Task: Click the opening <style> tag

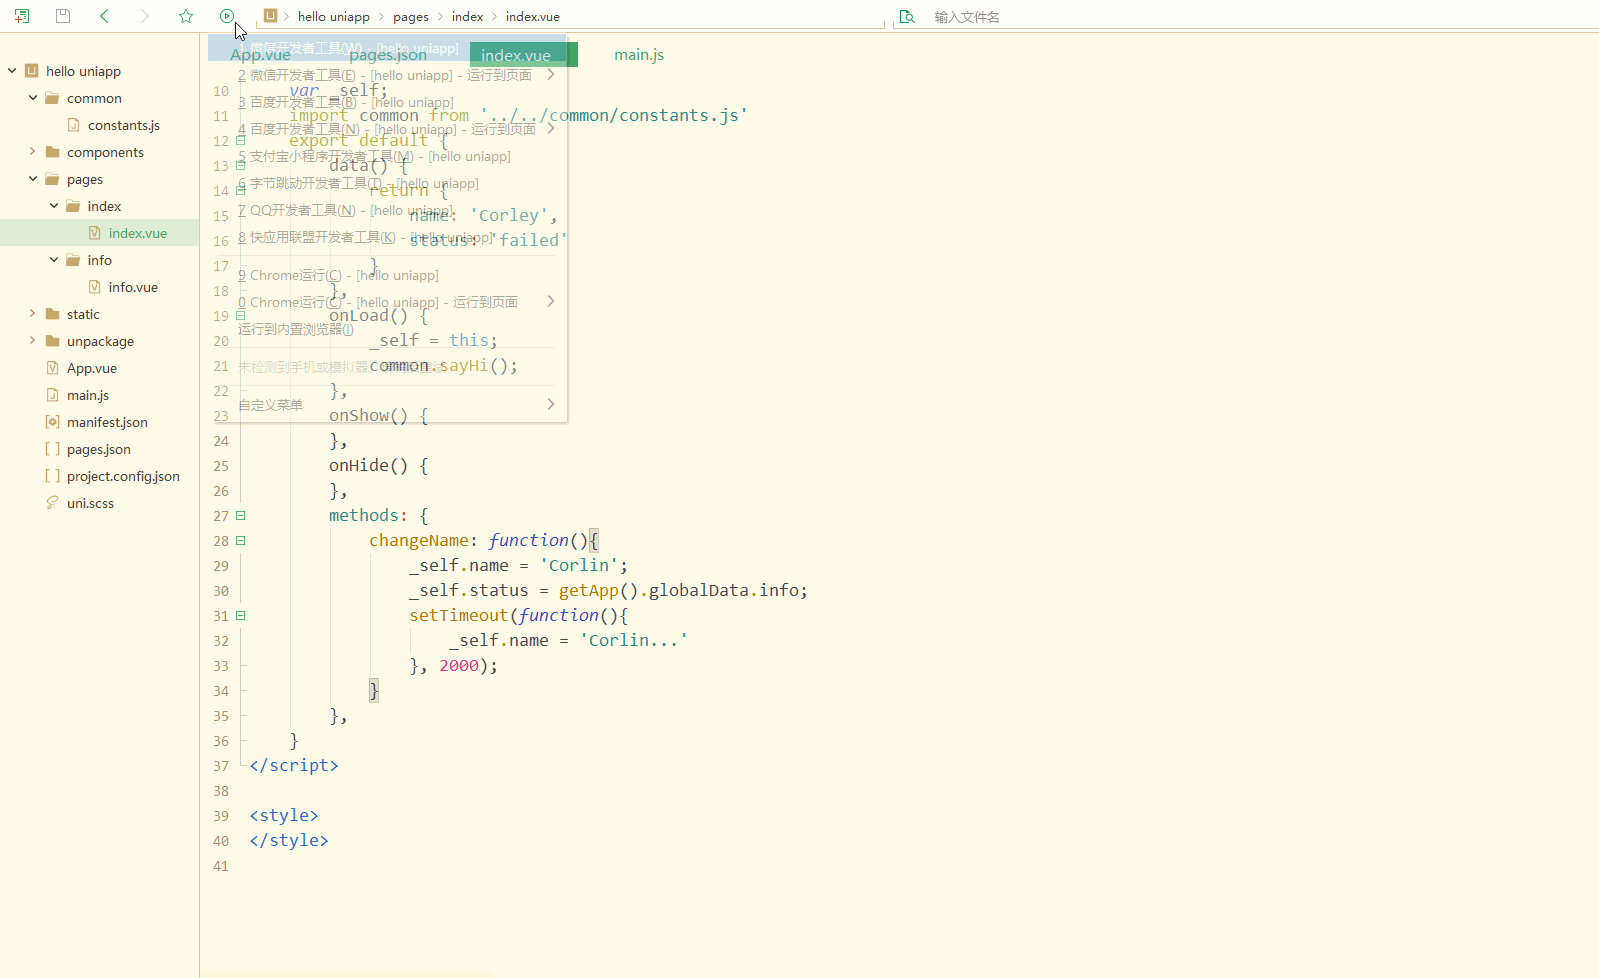Action: [x=284, y=816]
